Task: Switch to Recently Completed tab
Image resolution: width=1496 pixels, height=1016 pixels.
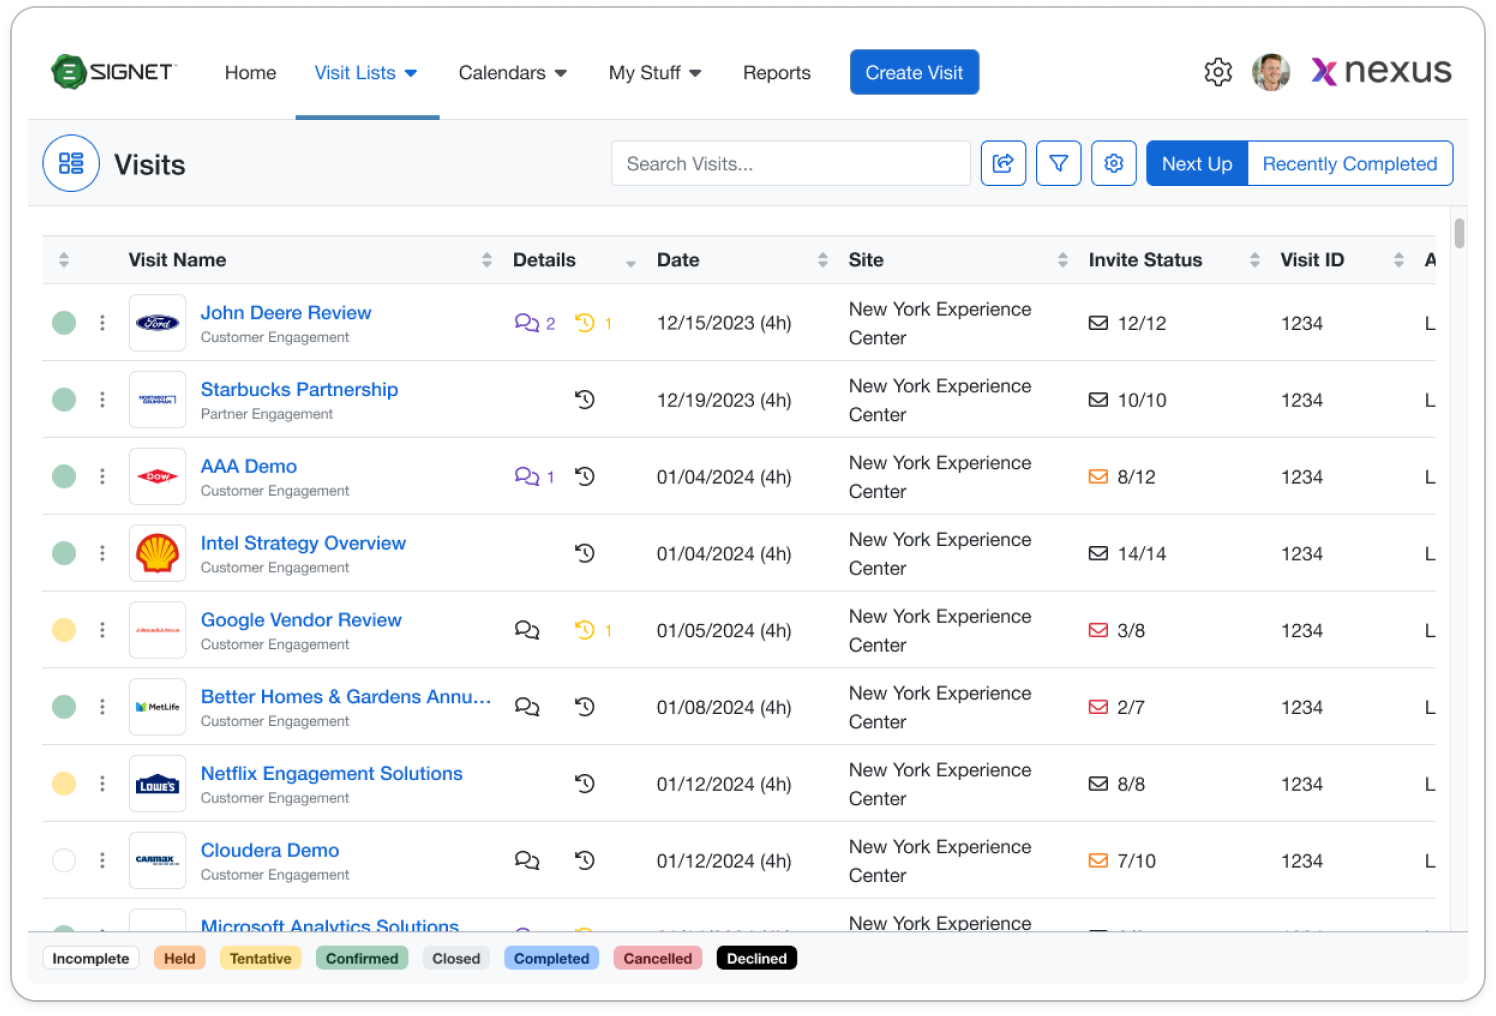Action: (x=1350, y=163)
